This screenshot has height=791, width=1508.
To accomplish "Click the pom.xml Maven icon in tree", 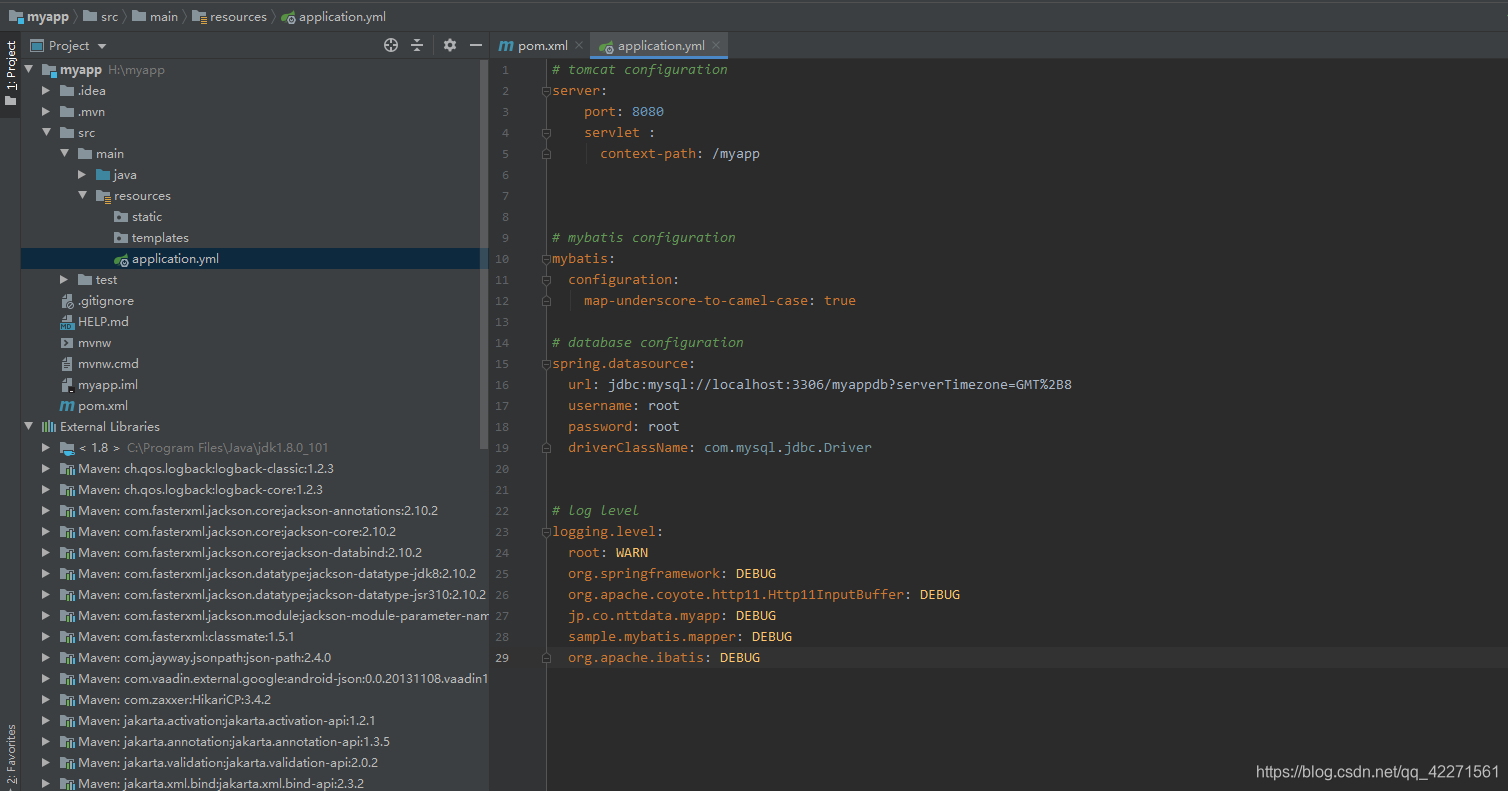I will (x=67, y=406).
